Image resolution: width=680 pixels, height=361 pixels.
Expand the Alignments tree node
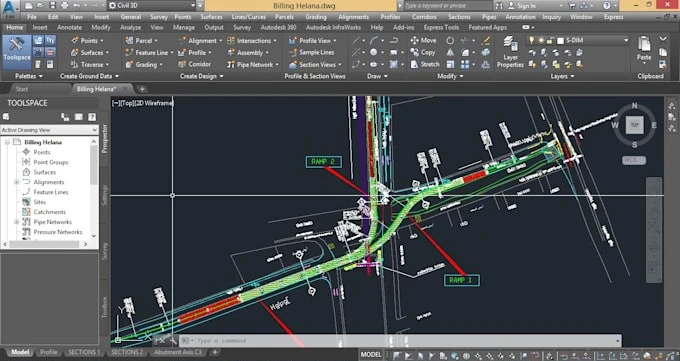tap(16, 182)
